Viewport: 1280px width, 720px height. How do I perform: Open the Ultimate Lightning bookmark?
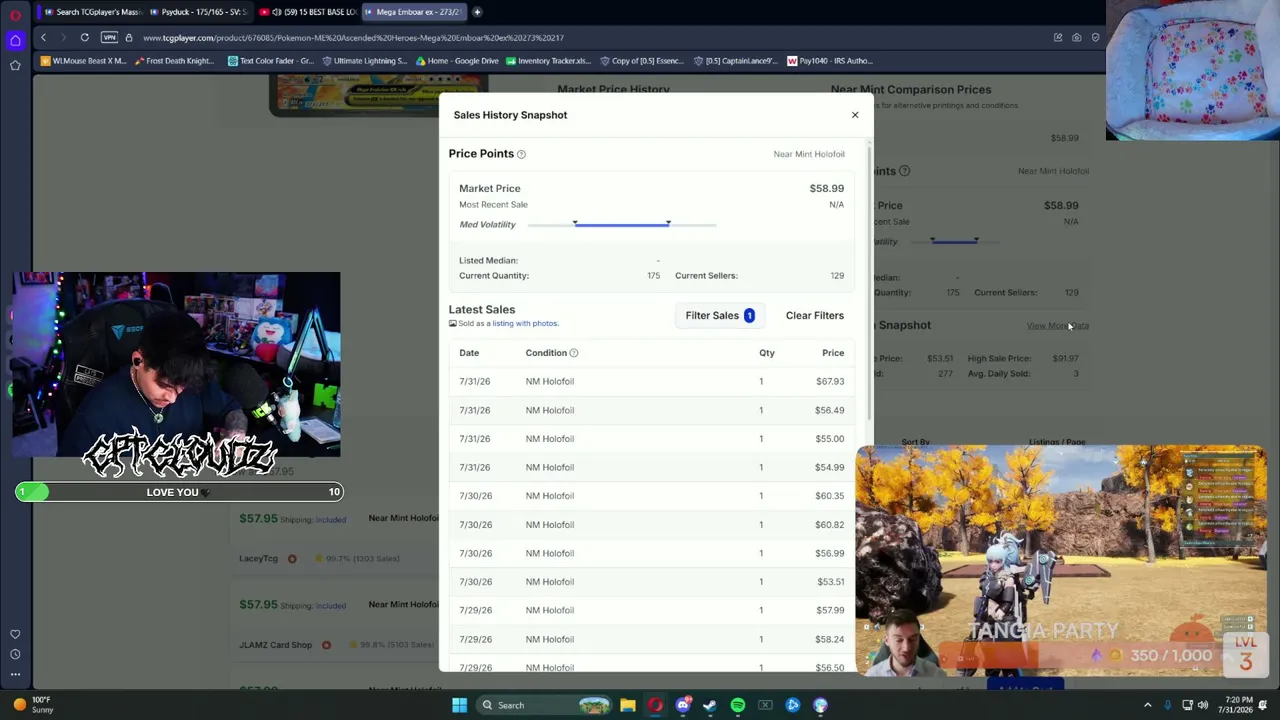coord(364,61)
